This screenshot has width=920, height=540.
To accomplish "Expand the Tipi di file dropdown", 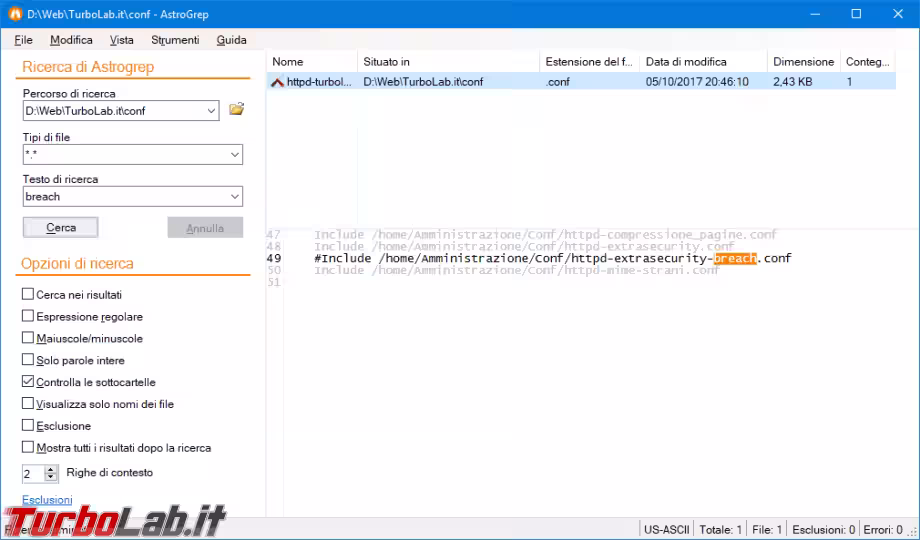I will [235, 155].
